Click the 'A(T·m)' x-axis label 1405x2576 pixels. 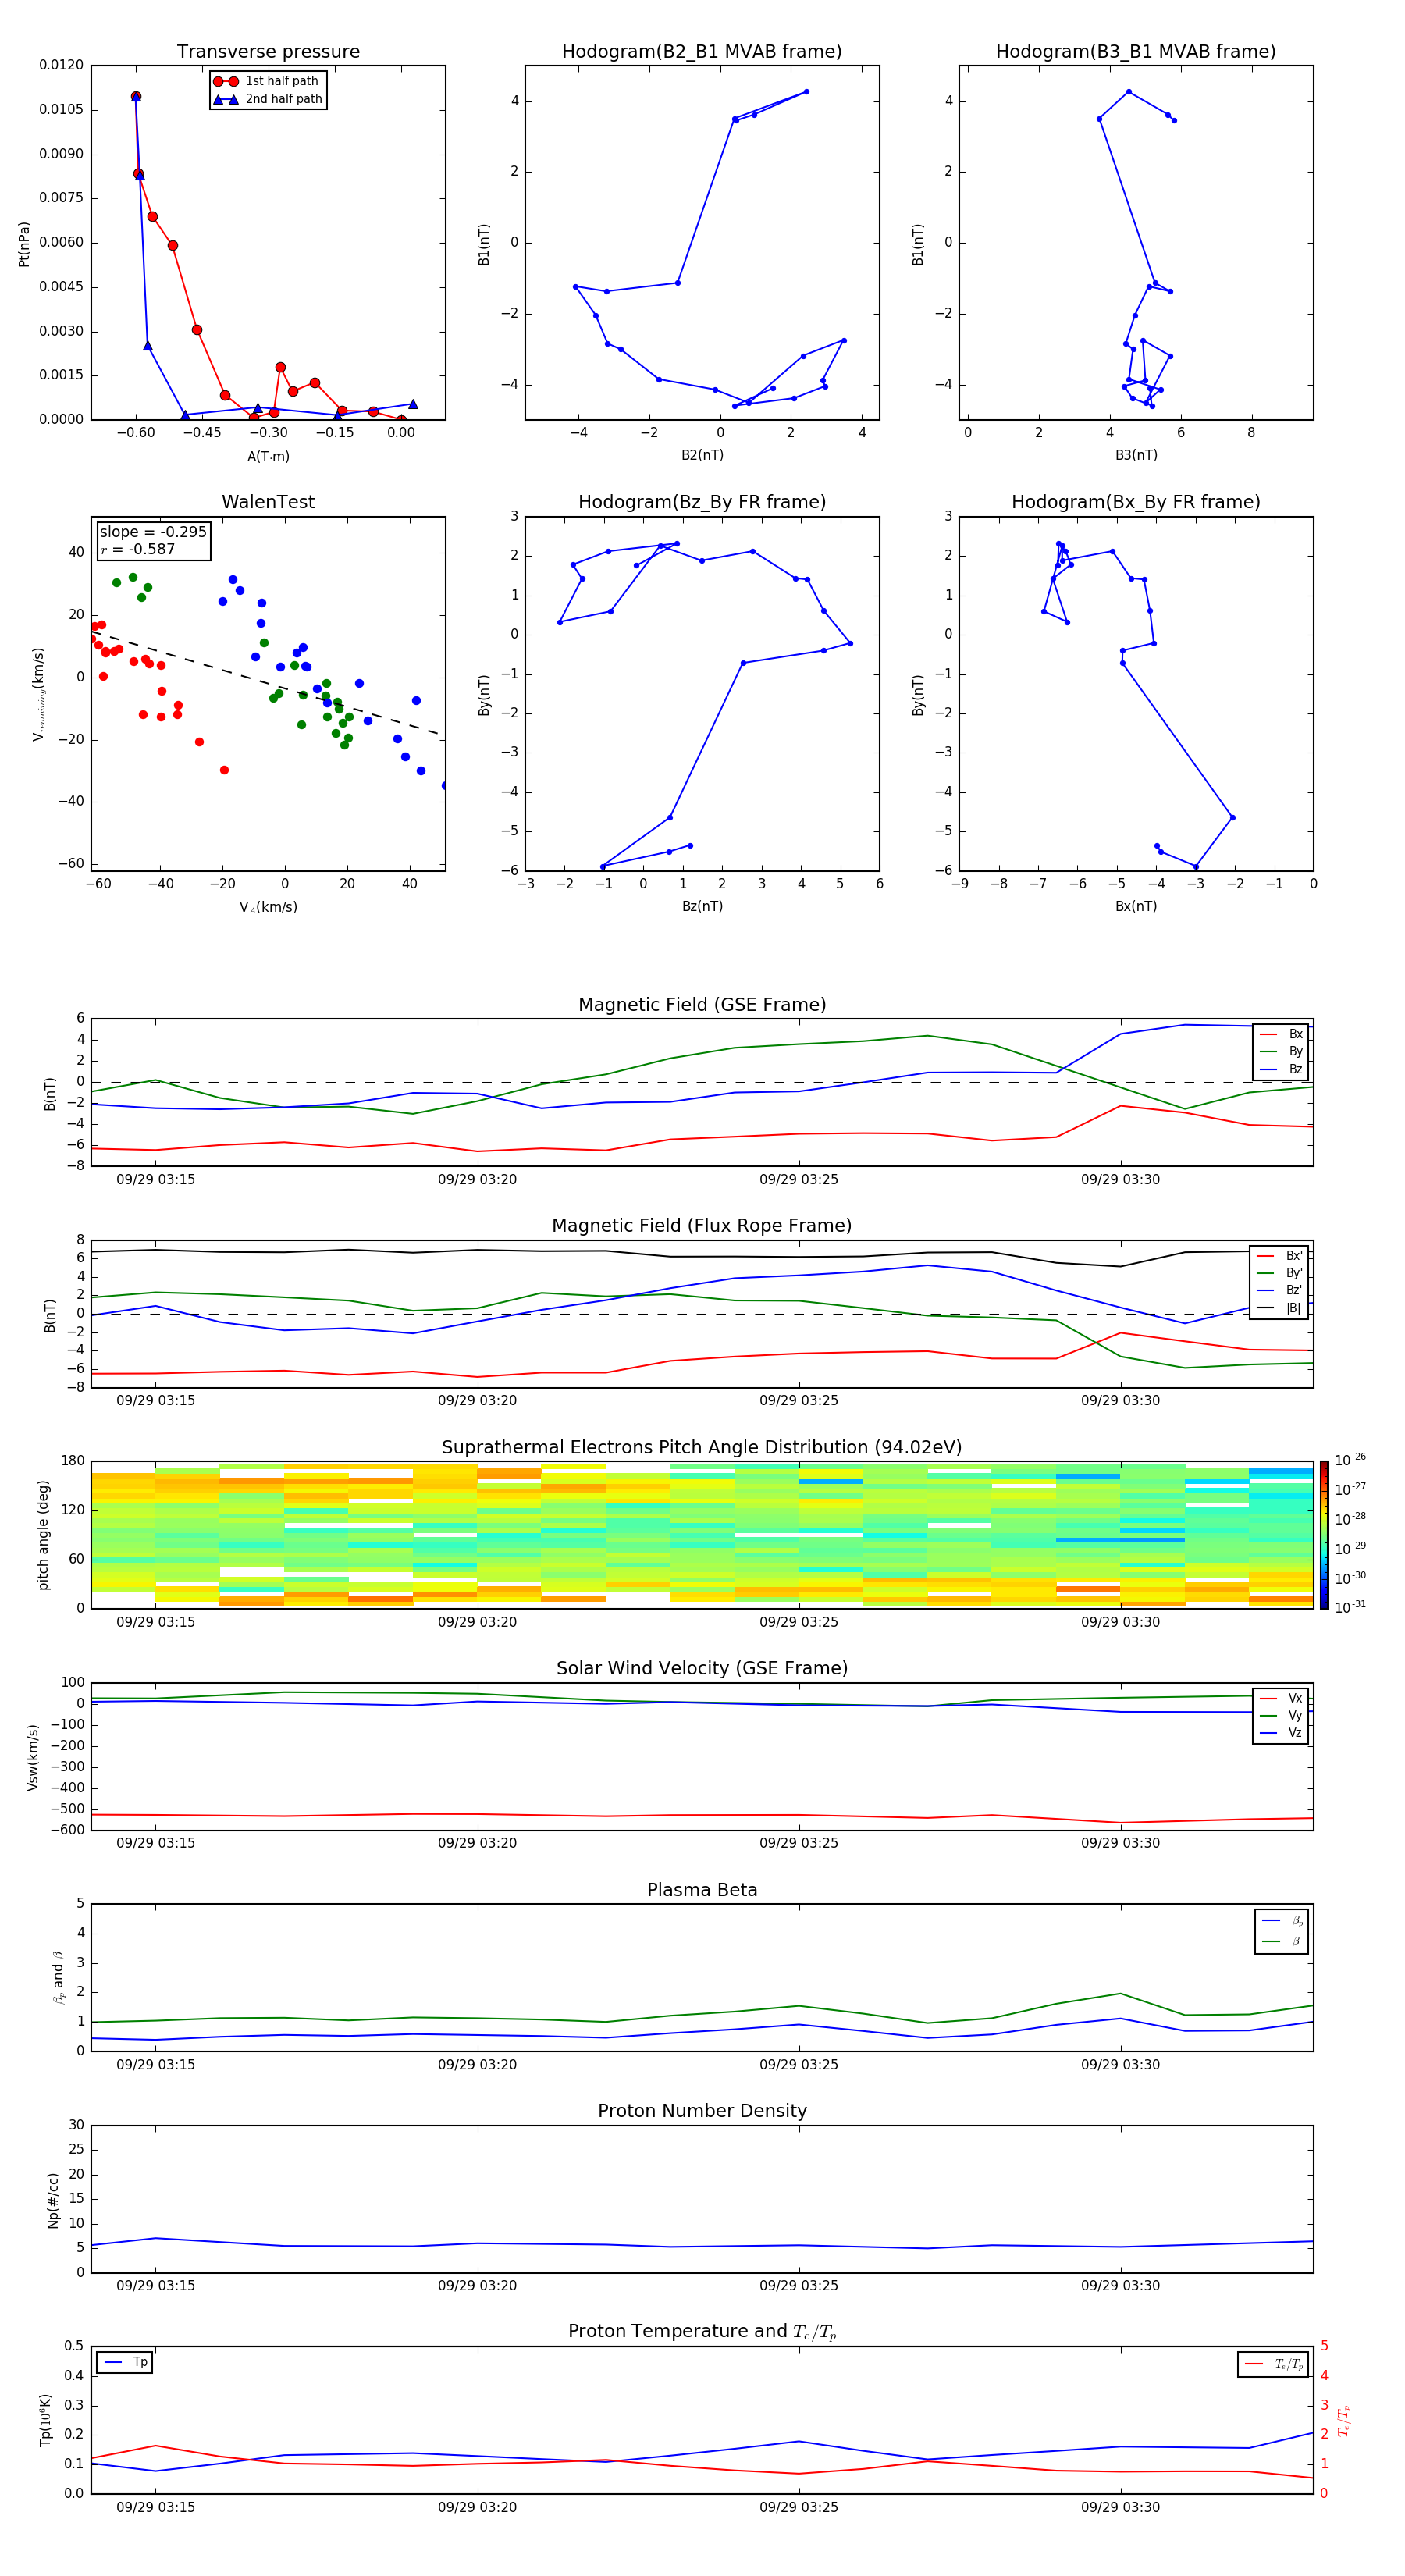tap(268, 457)
